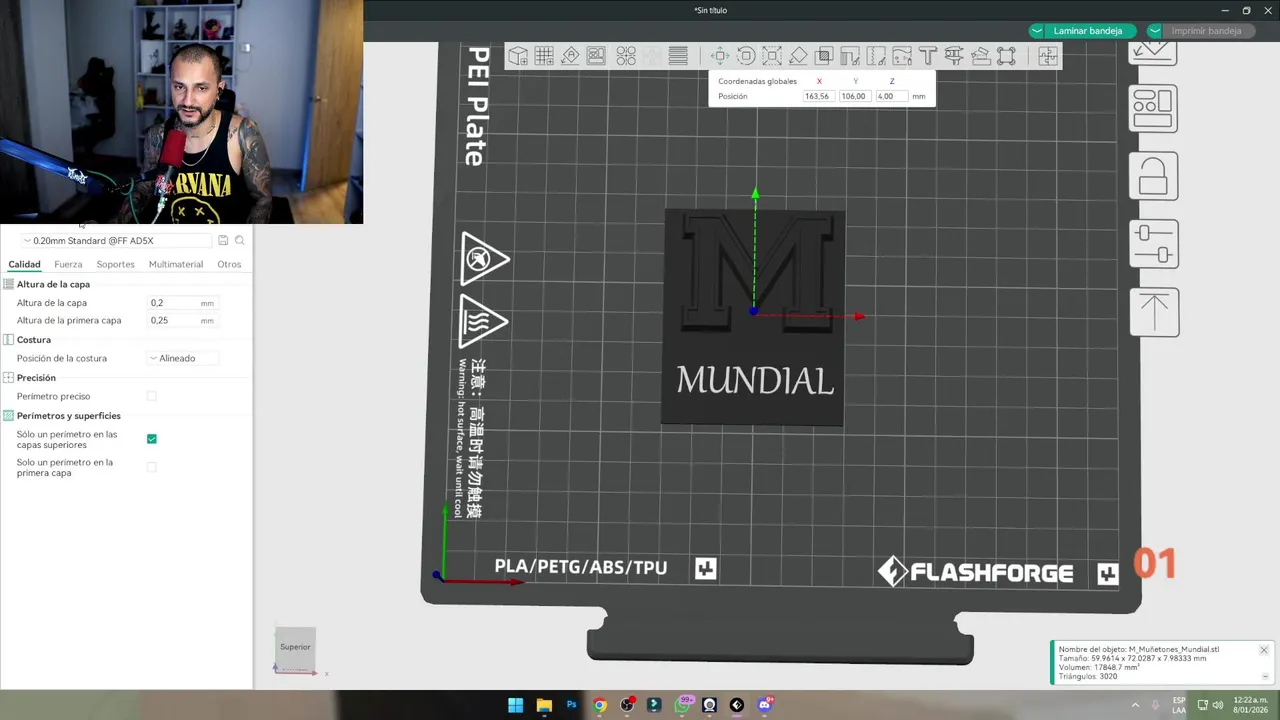This screenshot has width=1280, height=720.
Task: Save the process preset with disk icon
Action: click(223, 240)
